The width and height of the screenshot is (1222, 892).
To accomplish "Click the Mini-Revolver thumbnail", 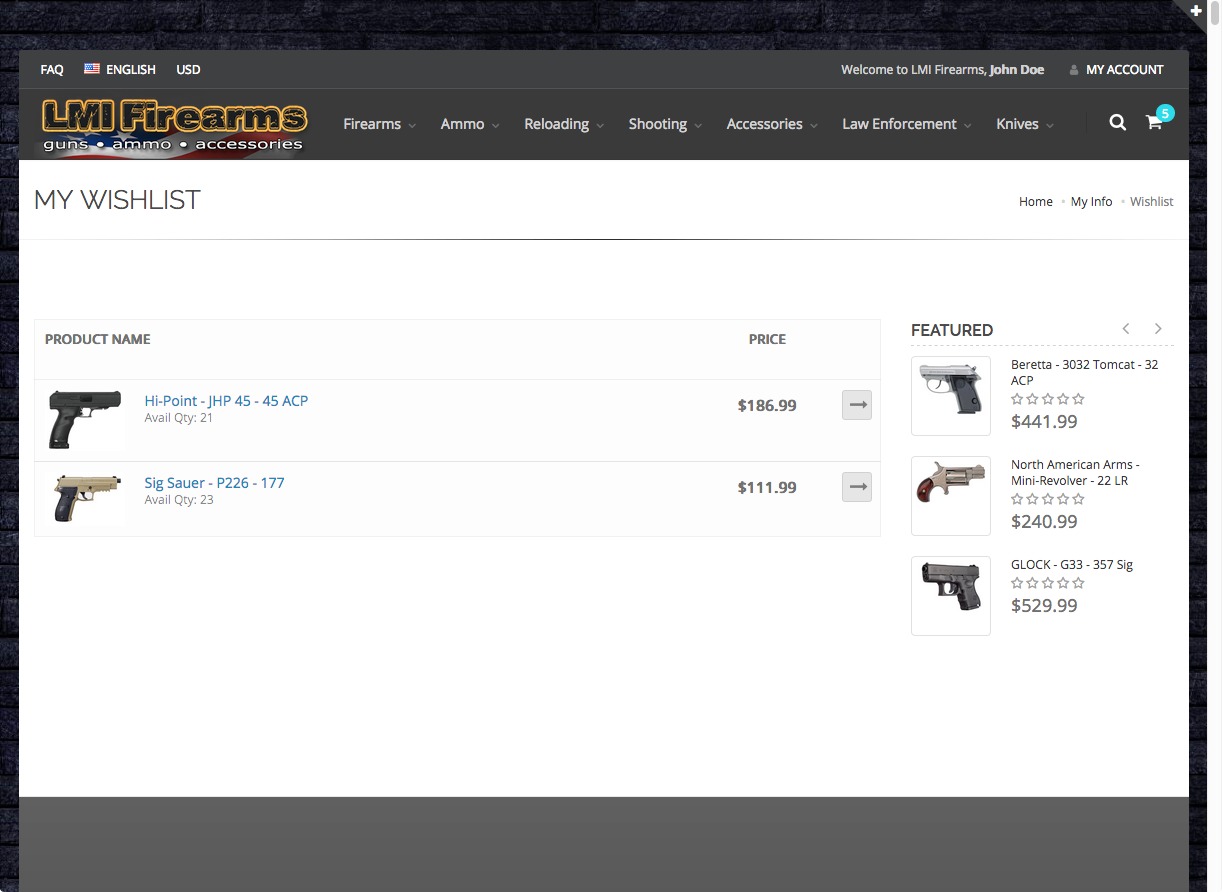I will (x=951, y=496).
